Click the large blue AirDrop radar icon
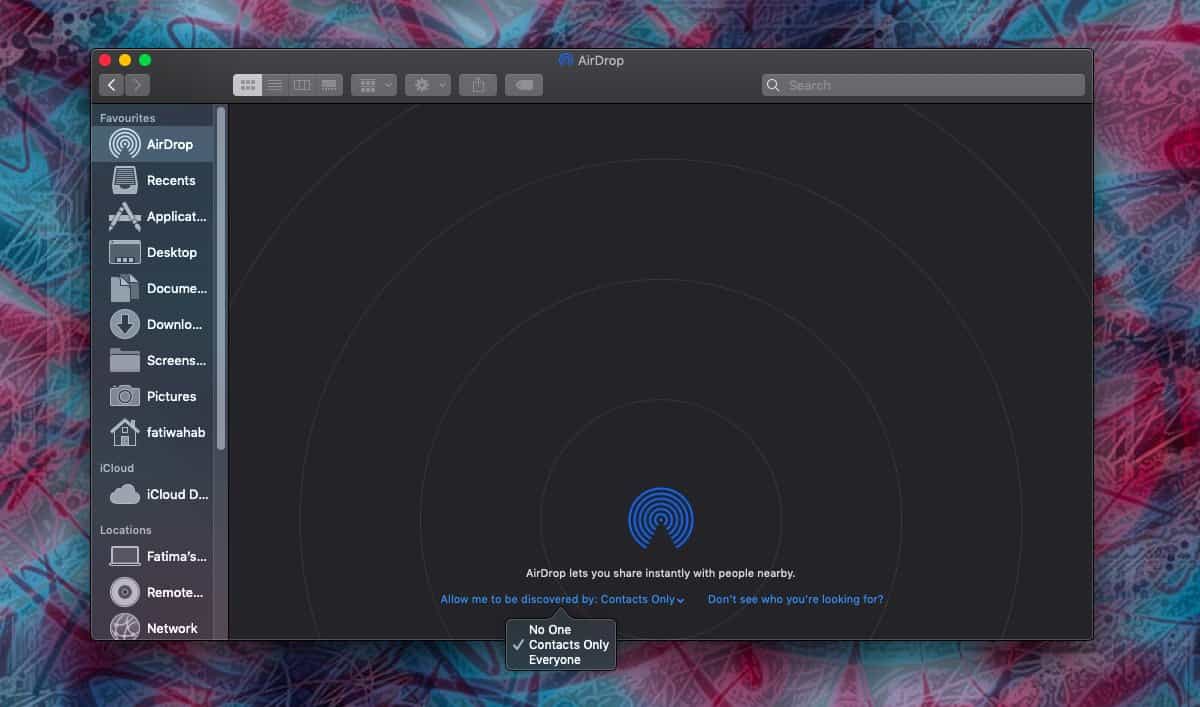Screen dimensions: 1200x707 click(661, 518)
